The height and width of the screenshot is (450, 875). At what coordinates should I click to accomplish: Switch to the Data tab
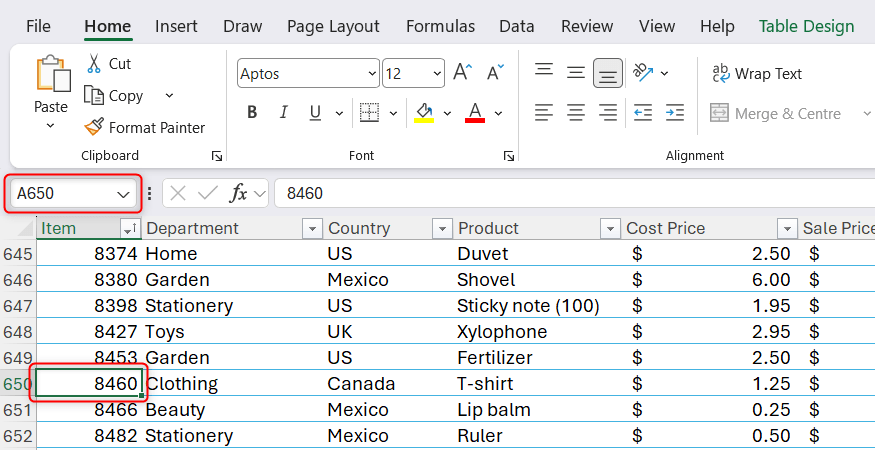pyautogui.click(x=517, y=26)
